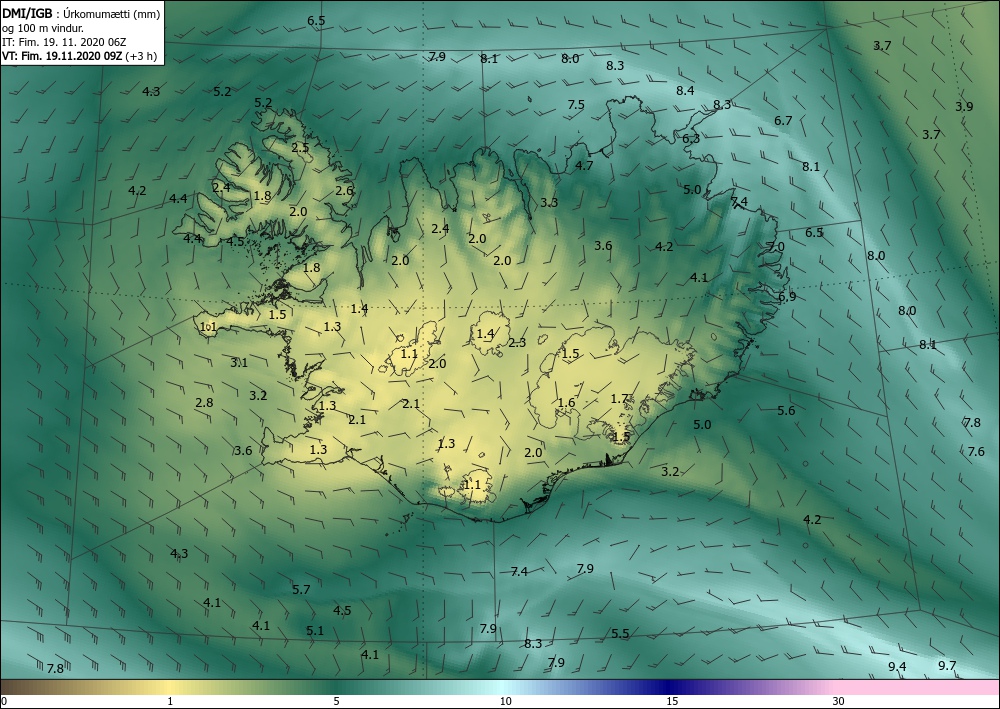Click the 3.3 value on the map
The width and height of the screenshot is (1000, 709).
549,203
